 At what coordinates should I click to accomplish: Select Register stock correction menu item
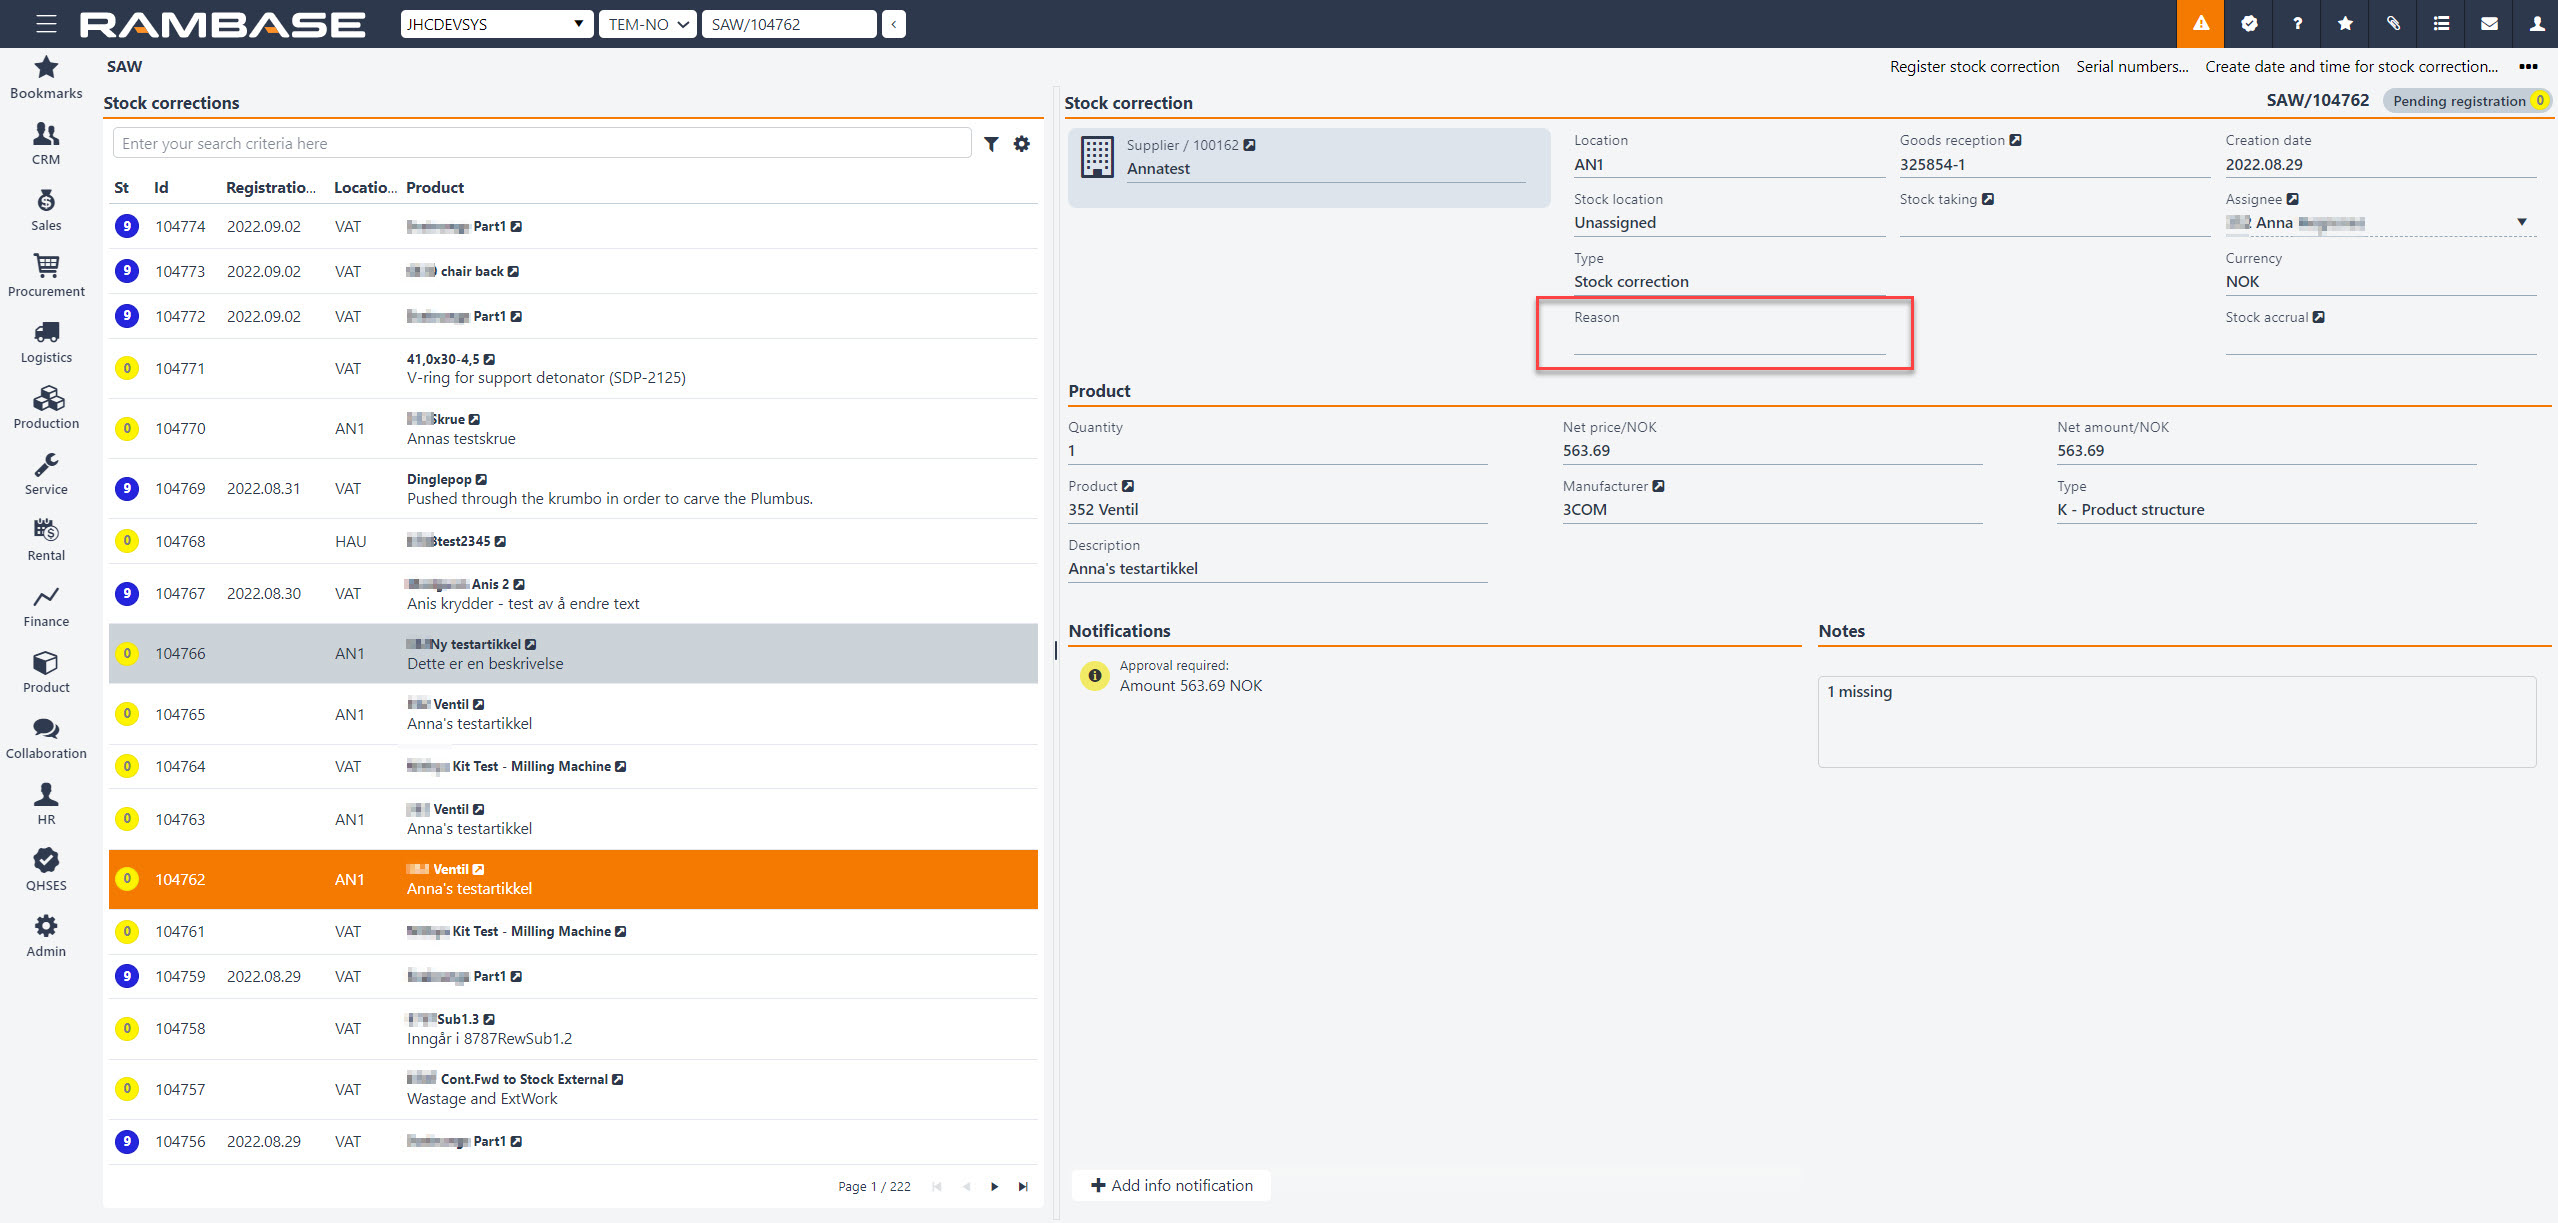tap(1973, 67)
